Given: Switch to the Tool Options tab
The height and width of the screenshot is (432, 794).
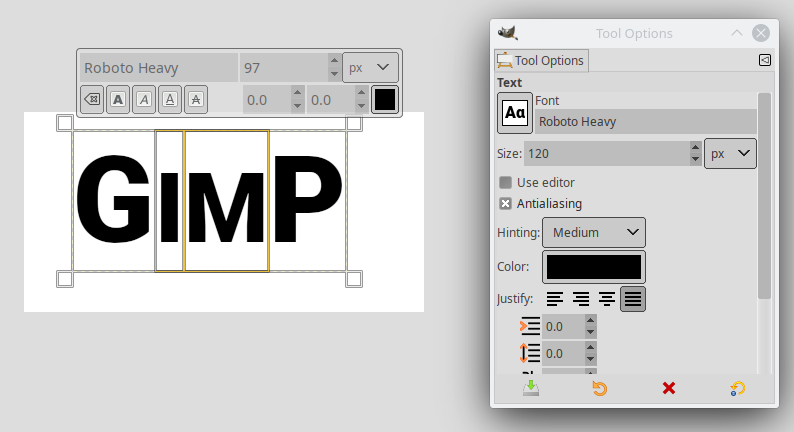Looking at the screenshot, I should 541,60.
